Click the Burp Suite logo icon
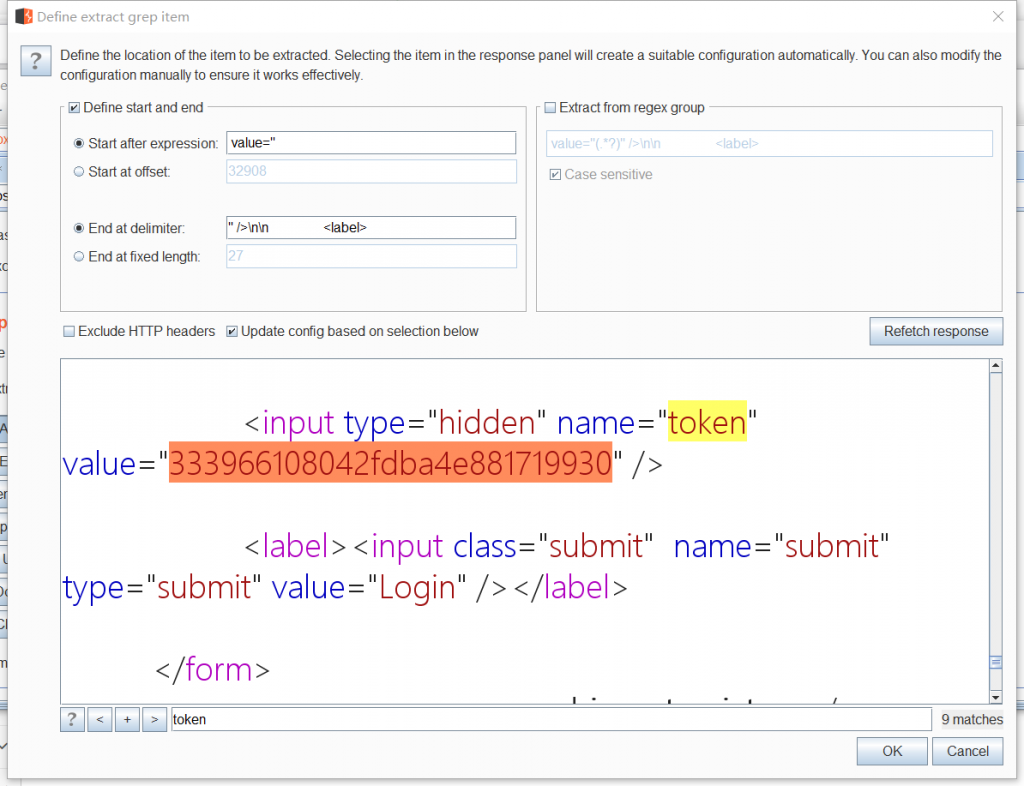Screen dimensions: 1024x786 click(x=22, y=17)
